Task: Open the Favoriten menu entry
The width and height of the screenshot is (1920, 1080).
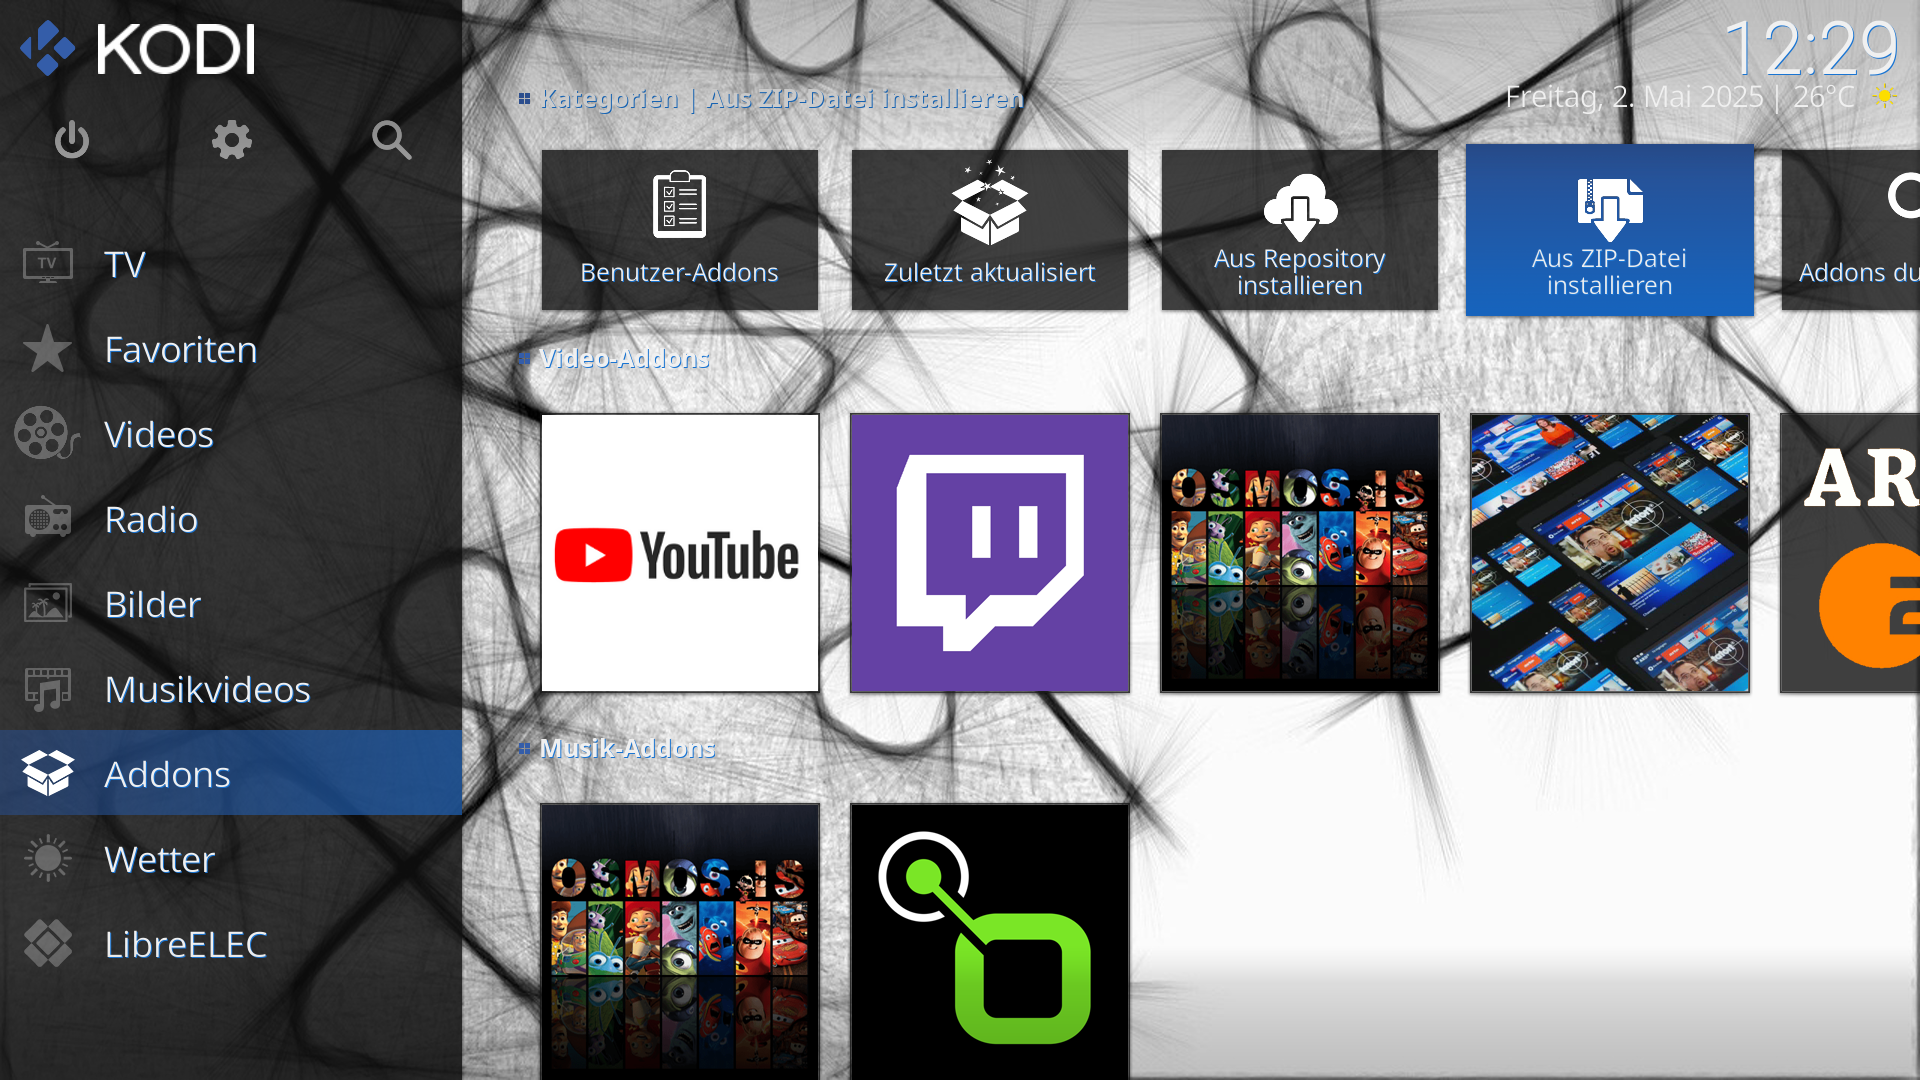Action: coord(231,349)
